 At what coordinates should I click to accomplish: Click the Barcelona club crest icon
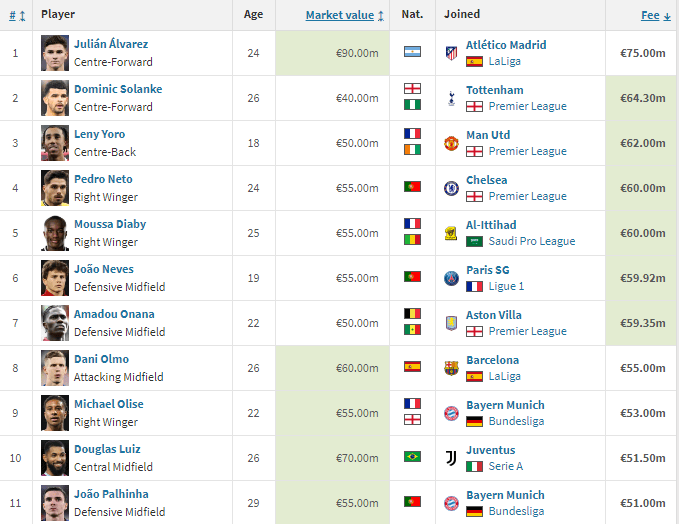click(x=451, y=369)
